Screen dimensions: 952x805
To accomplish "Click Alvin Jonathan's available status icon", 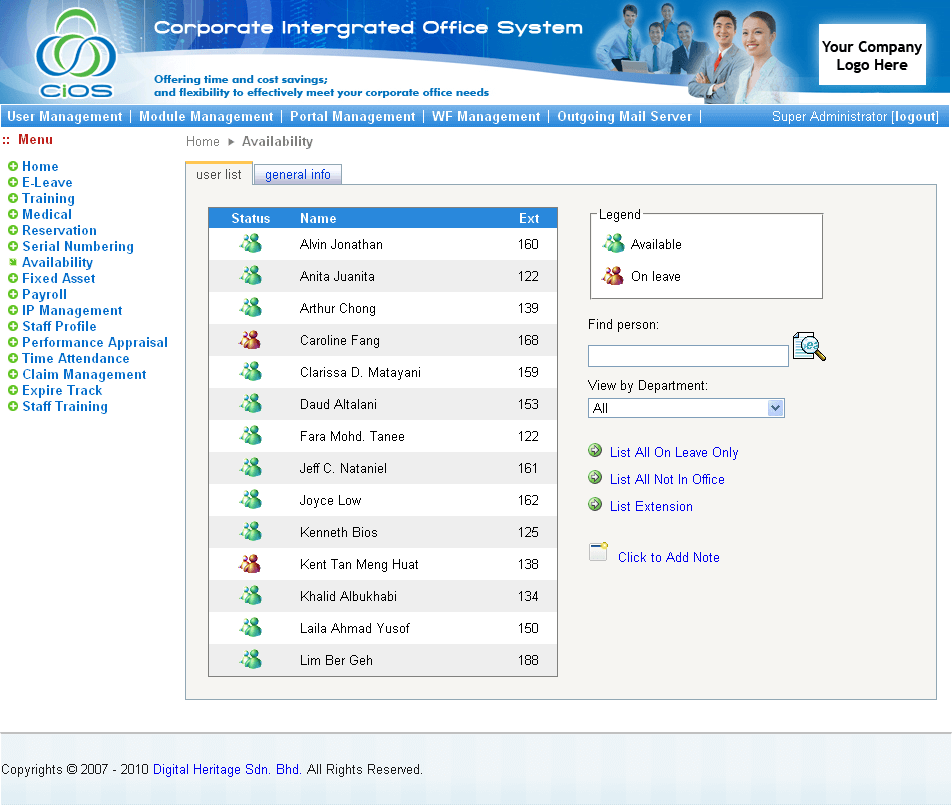I will [250, 244].
